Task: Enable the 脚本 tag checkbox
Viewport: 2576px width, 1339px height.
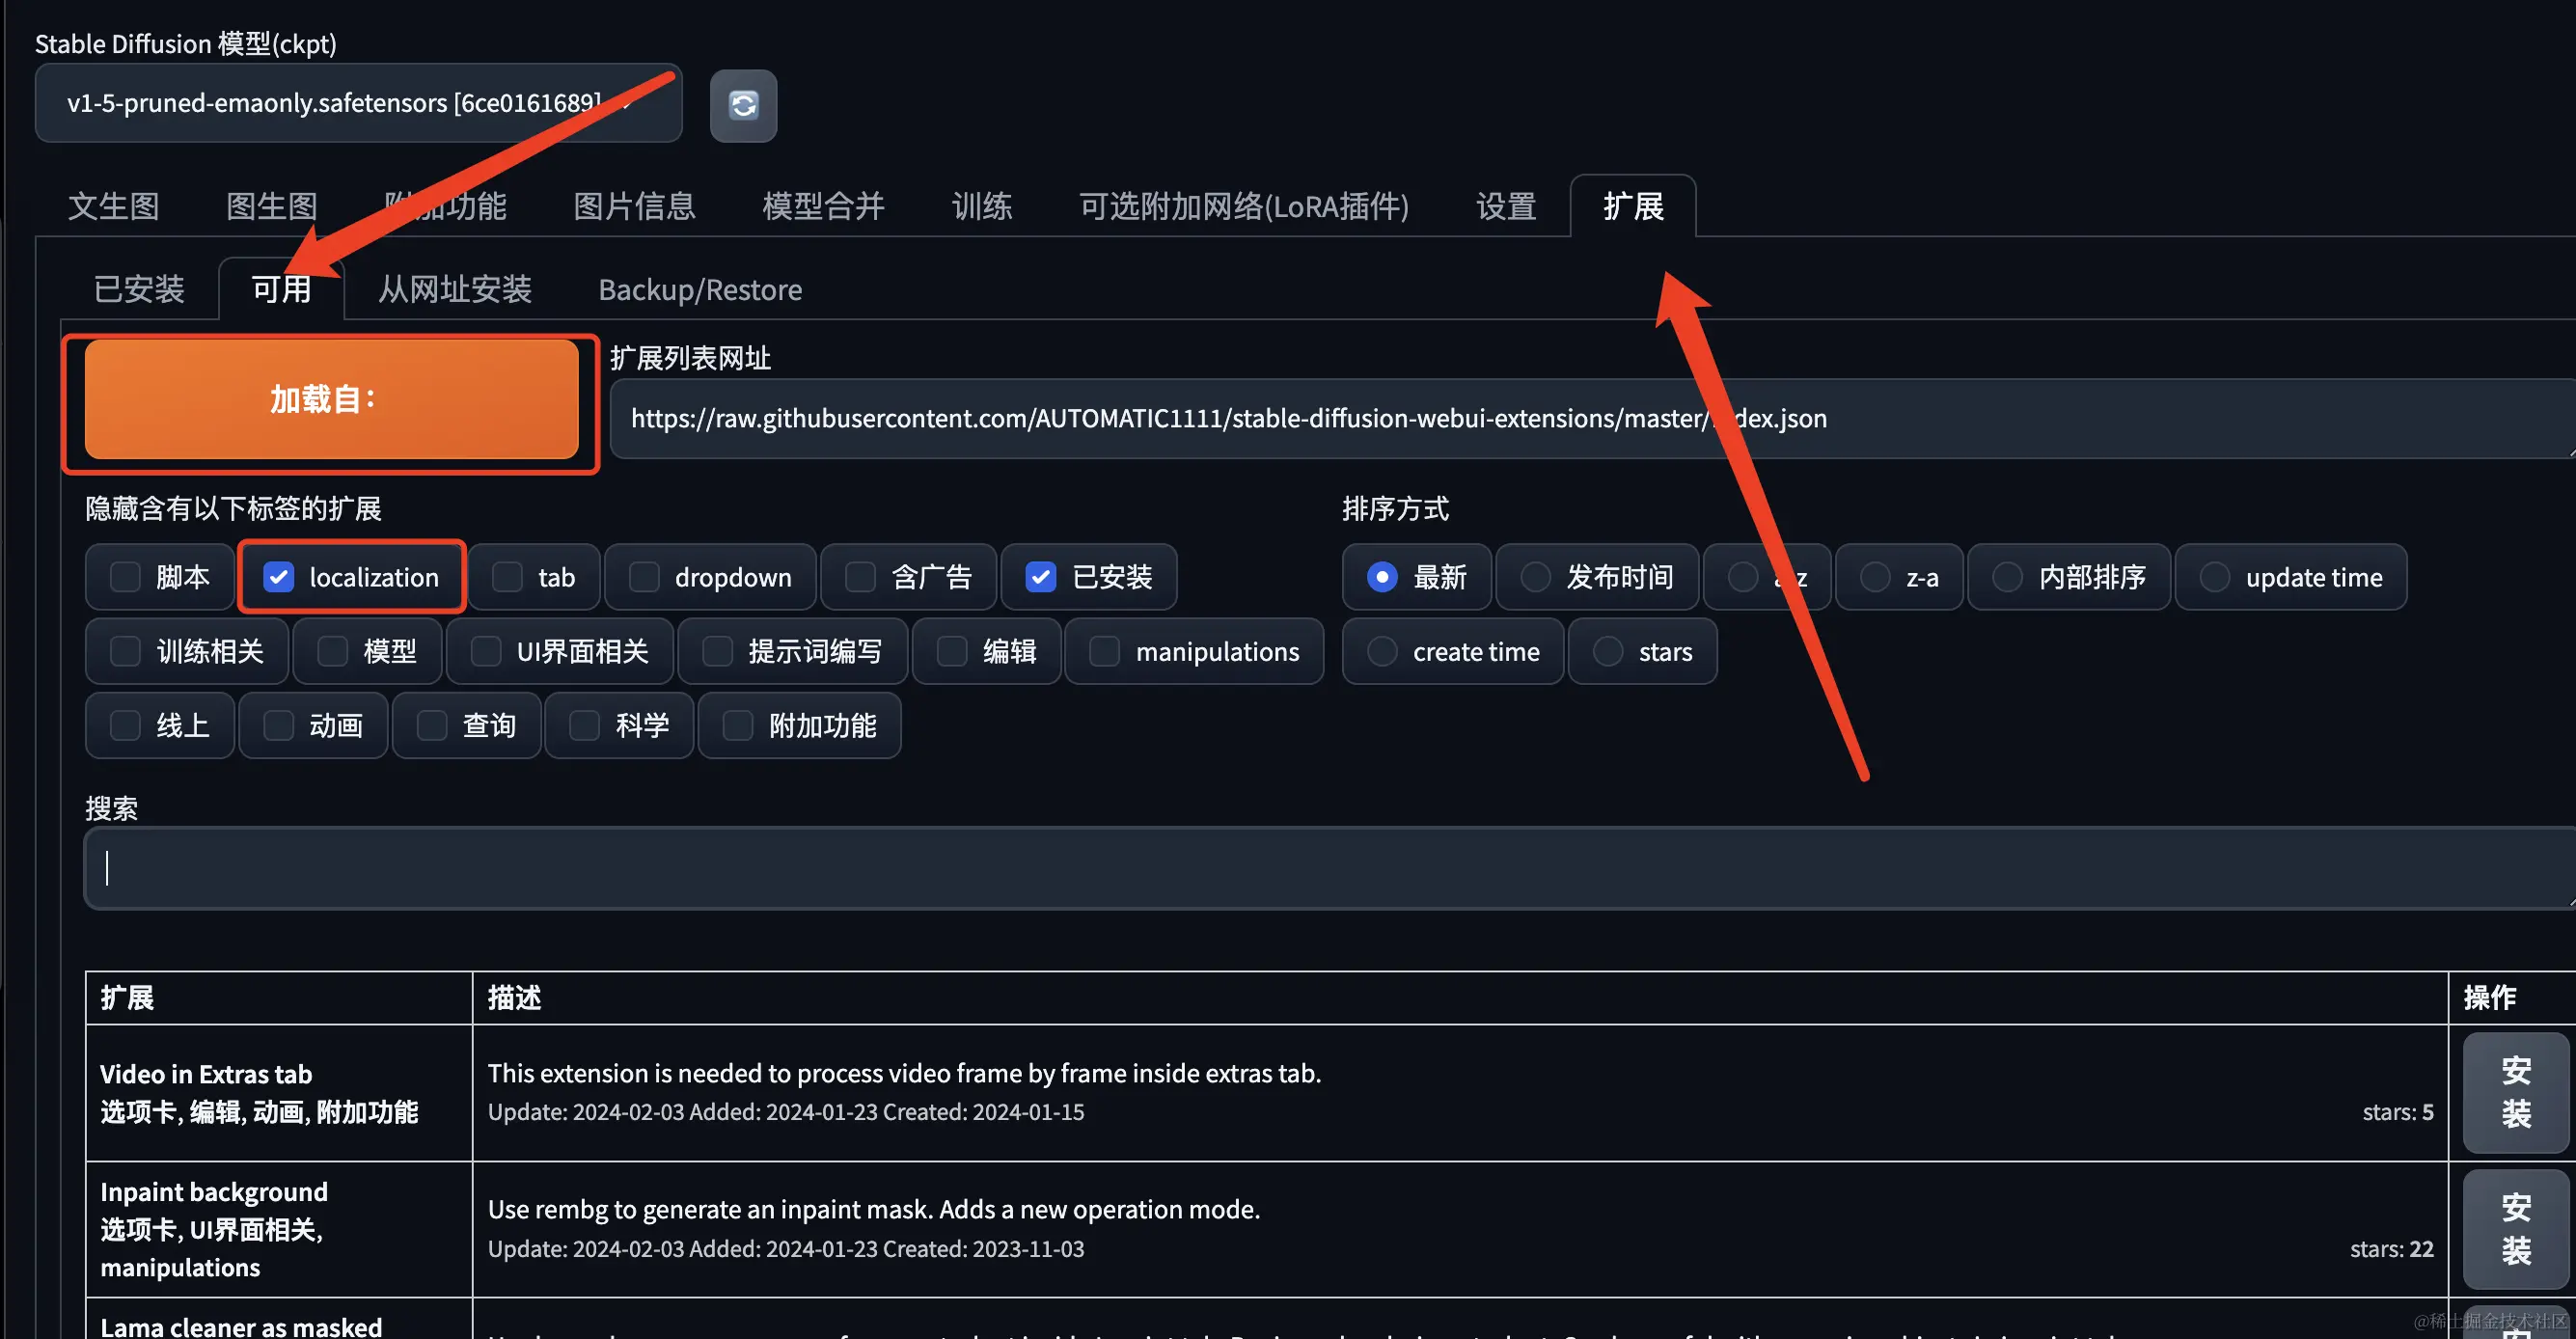Action: click(126, 577)
